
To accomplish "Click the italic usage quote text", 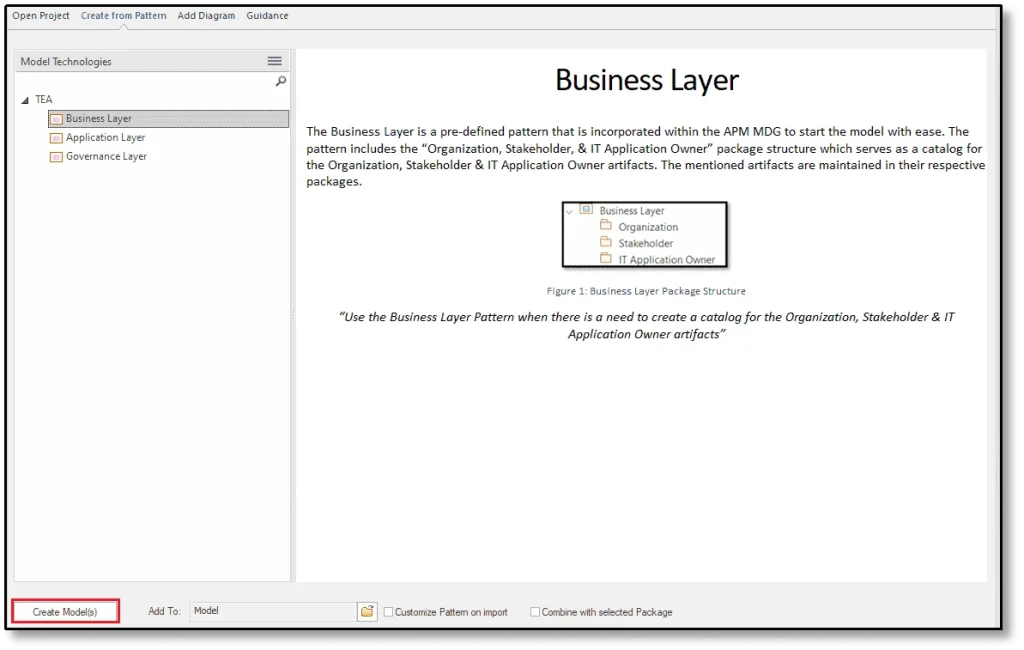I will coord(646,325).
